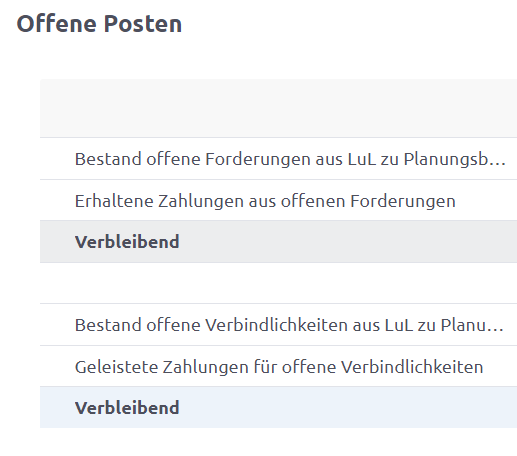This screenshot has height=456, width=517.
Task: Click the indent cell left of Geleistete Zahlungen
Action: click(x=57, y=366)
